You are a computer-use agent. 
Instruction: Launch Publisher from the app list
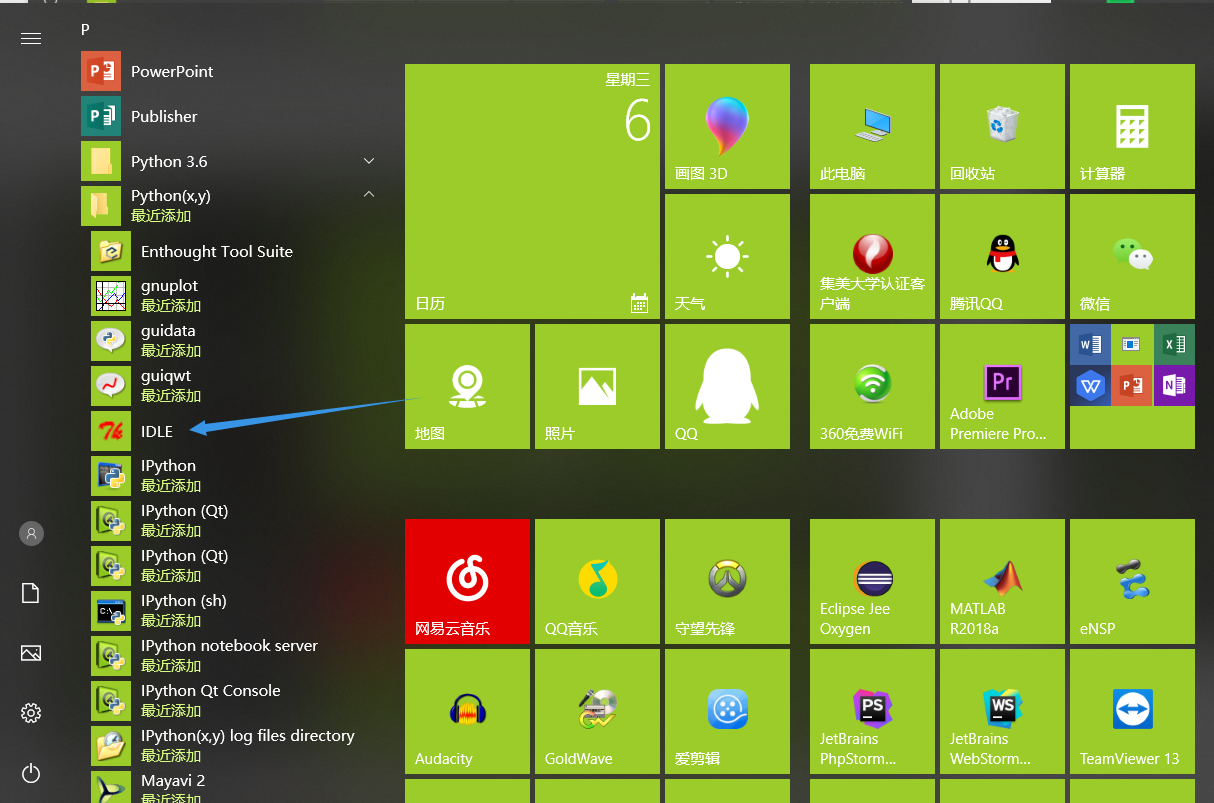click(x=230, y=116)
